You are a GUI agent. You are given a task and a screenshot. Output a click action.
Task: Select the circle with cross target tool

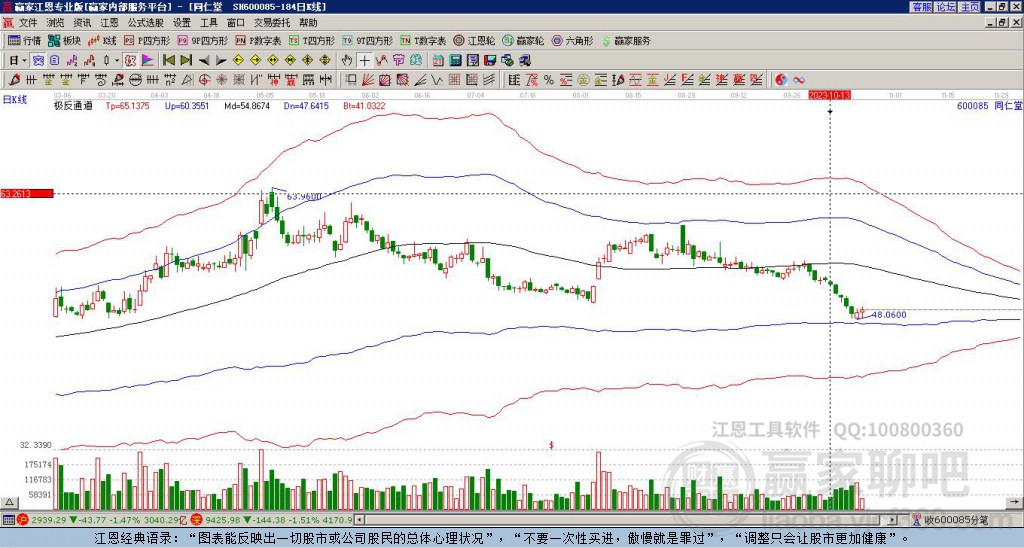(204, 80)
